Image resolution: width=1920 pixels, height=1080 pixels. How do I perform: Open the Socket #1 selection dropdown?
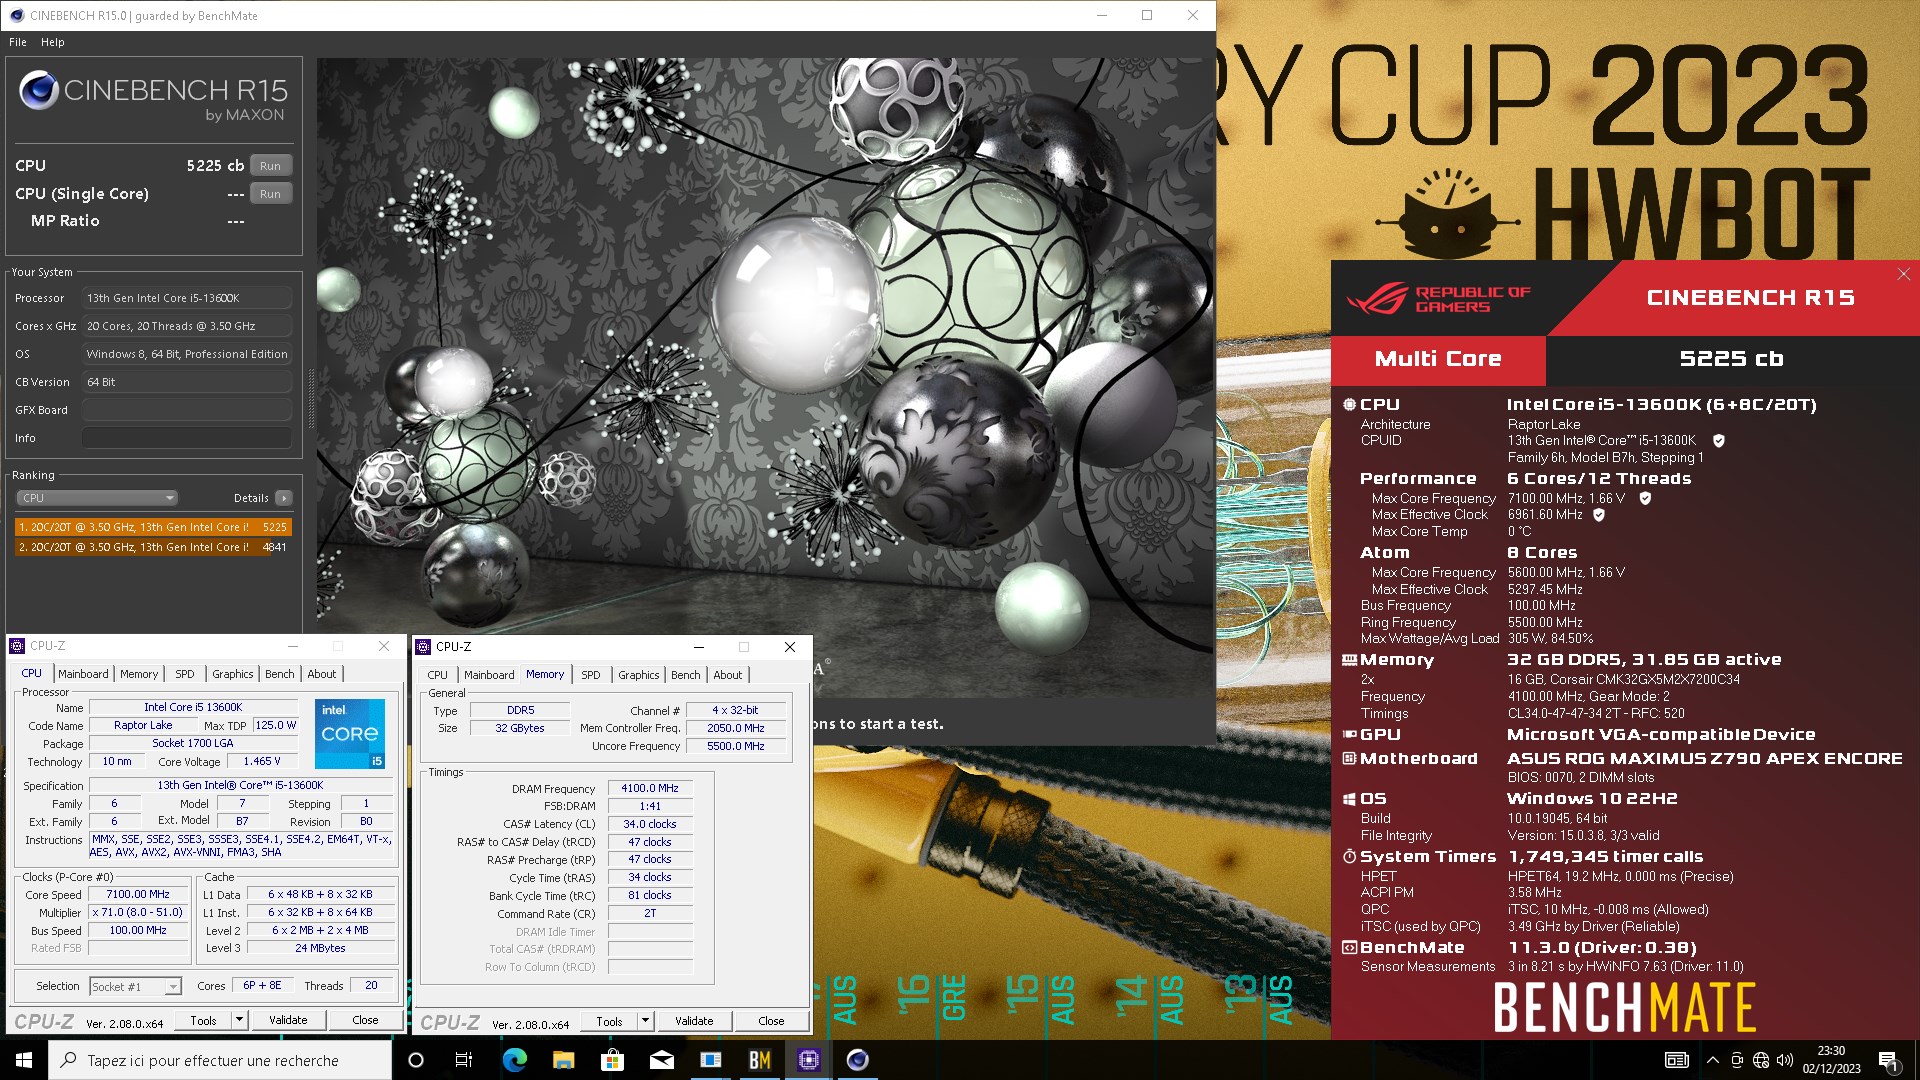click(135, 987)
